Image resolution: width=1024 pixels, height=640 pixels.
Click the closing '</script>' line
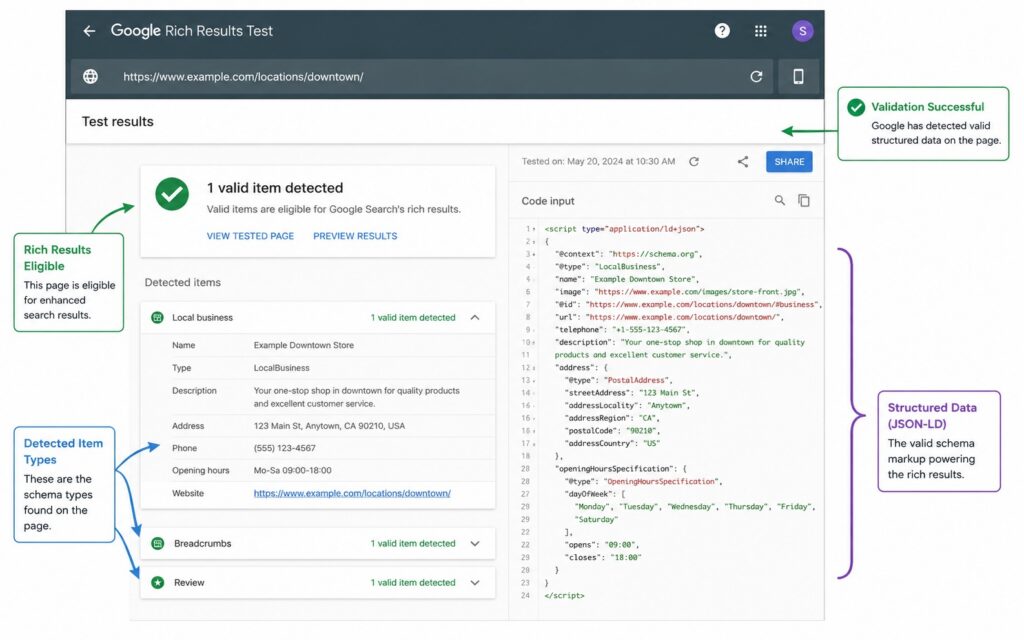click(x=564, y=596)
